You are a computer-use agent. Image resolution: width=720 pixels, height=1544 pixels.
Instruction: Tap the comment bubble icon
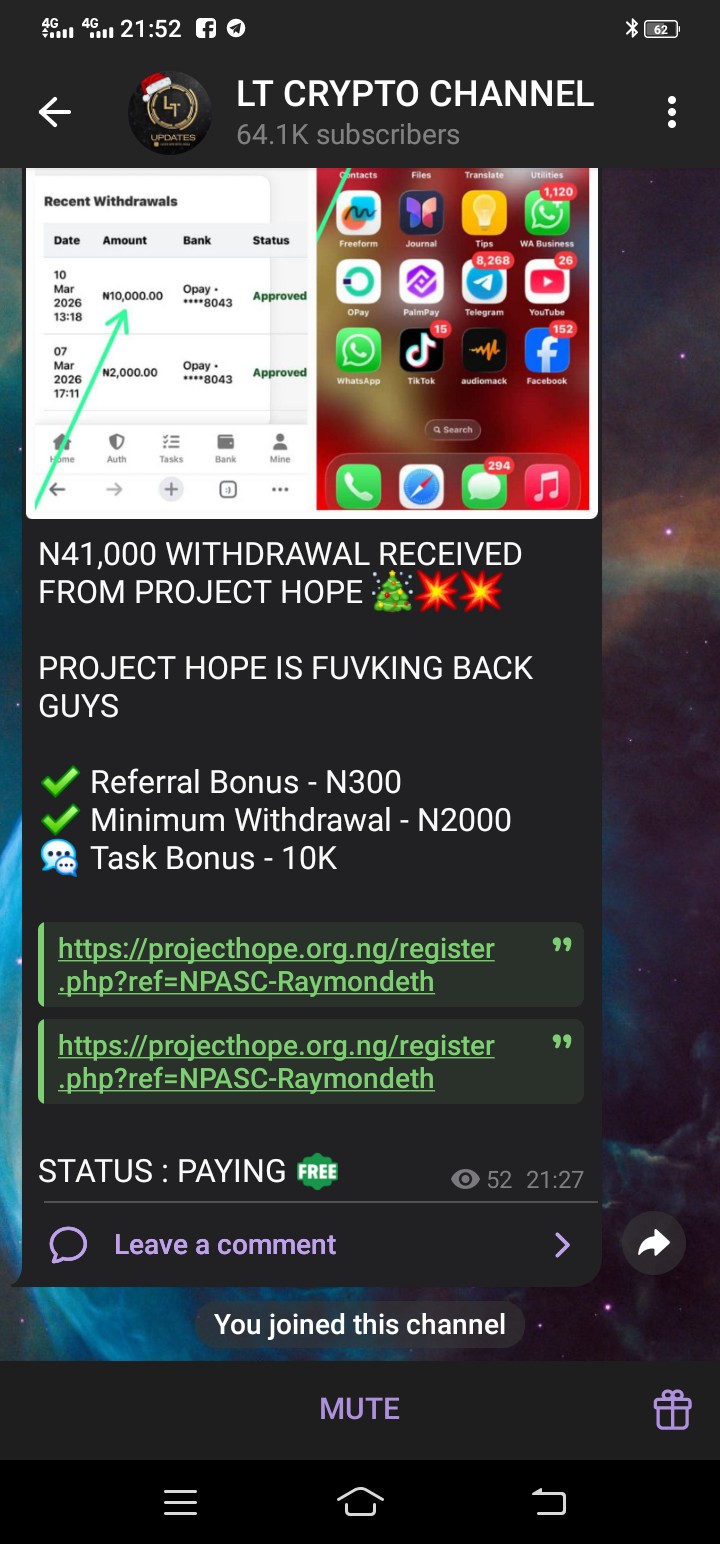tap(68, 1245)
